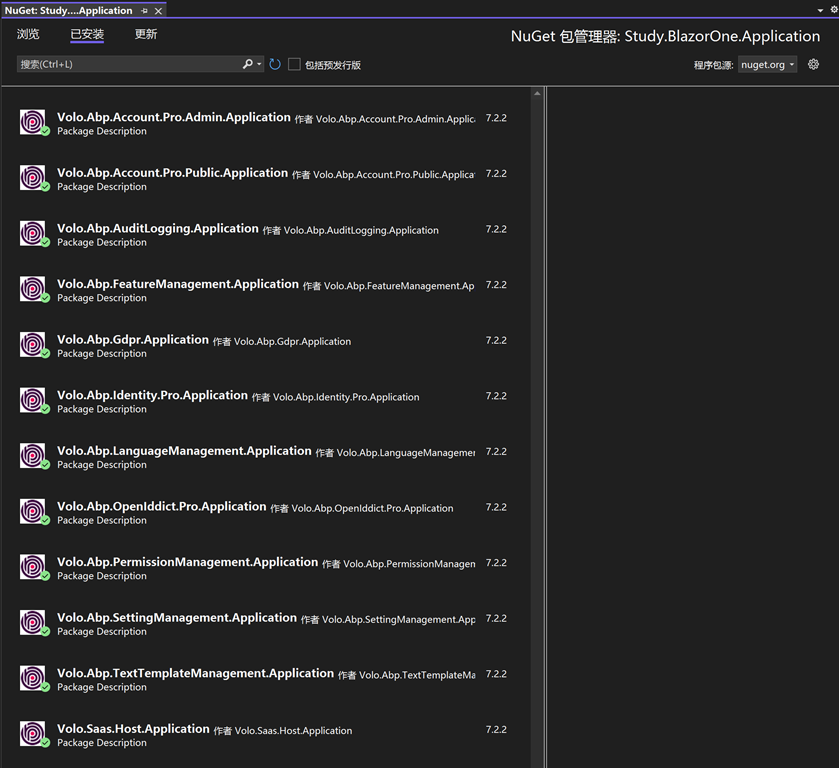The width and height of the screenshot is (839, 768).
Task: Open the window options gear at top right
Action: pyautogui.click(x=834, y=9)
